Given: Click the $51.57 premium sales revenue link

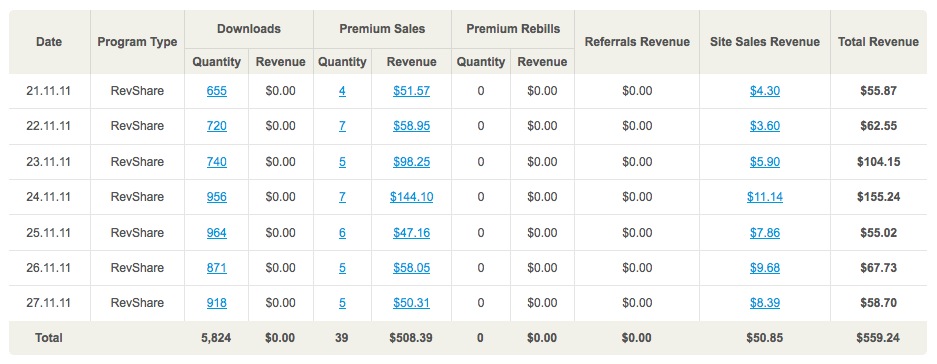Looking at the screenshot, I should point(411,91).
